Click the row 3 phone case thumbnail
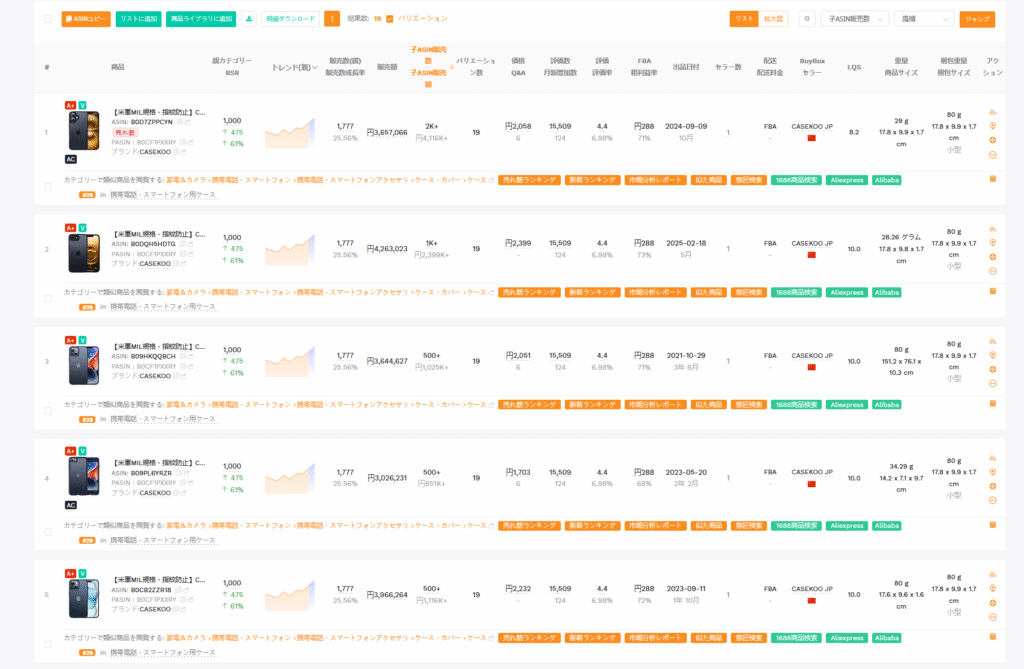1024x669 pixels. [84, 365]
